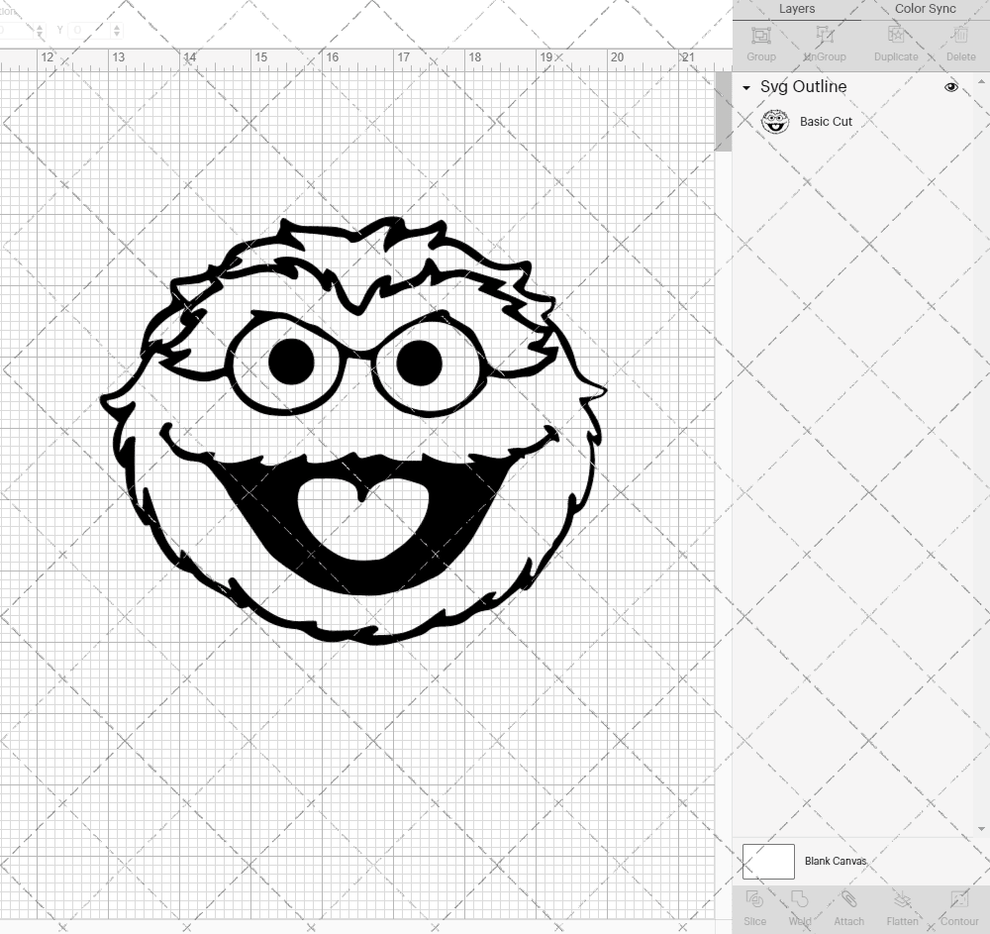Toggle visibility of the Svg Outline layer
This screenshot has height=934, width=990.
pos(951,87)
